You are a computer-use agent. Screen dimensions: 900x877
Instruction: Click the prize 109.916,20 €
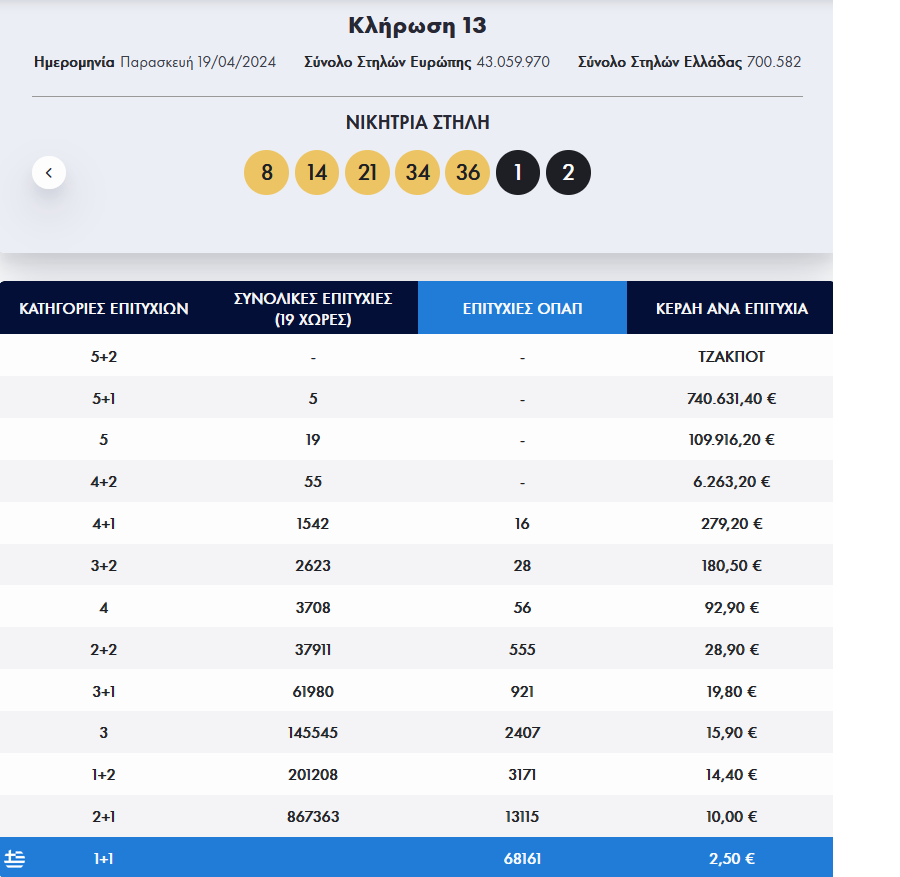click(731, 440)
